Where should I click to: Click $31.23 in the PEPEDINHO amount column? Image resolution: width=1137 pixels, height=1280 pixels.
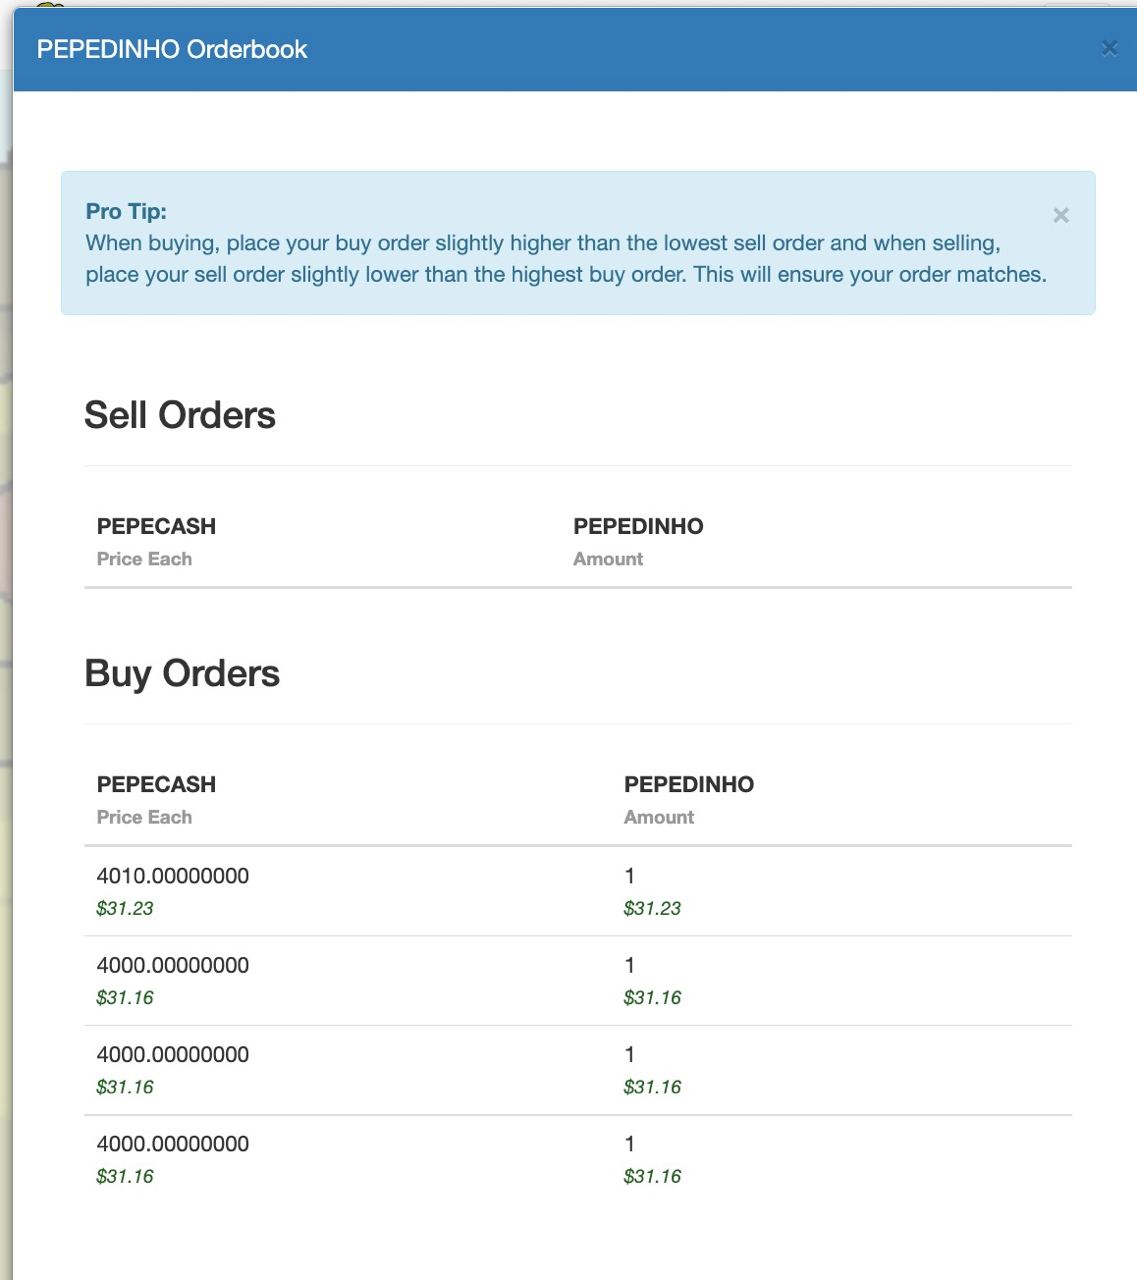[652, 908]
